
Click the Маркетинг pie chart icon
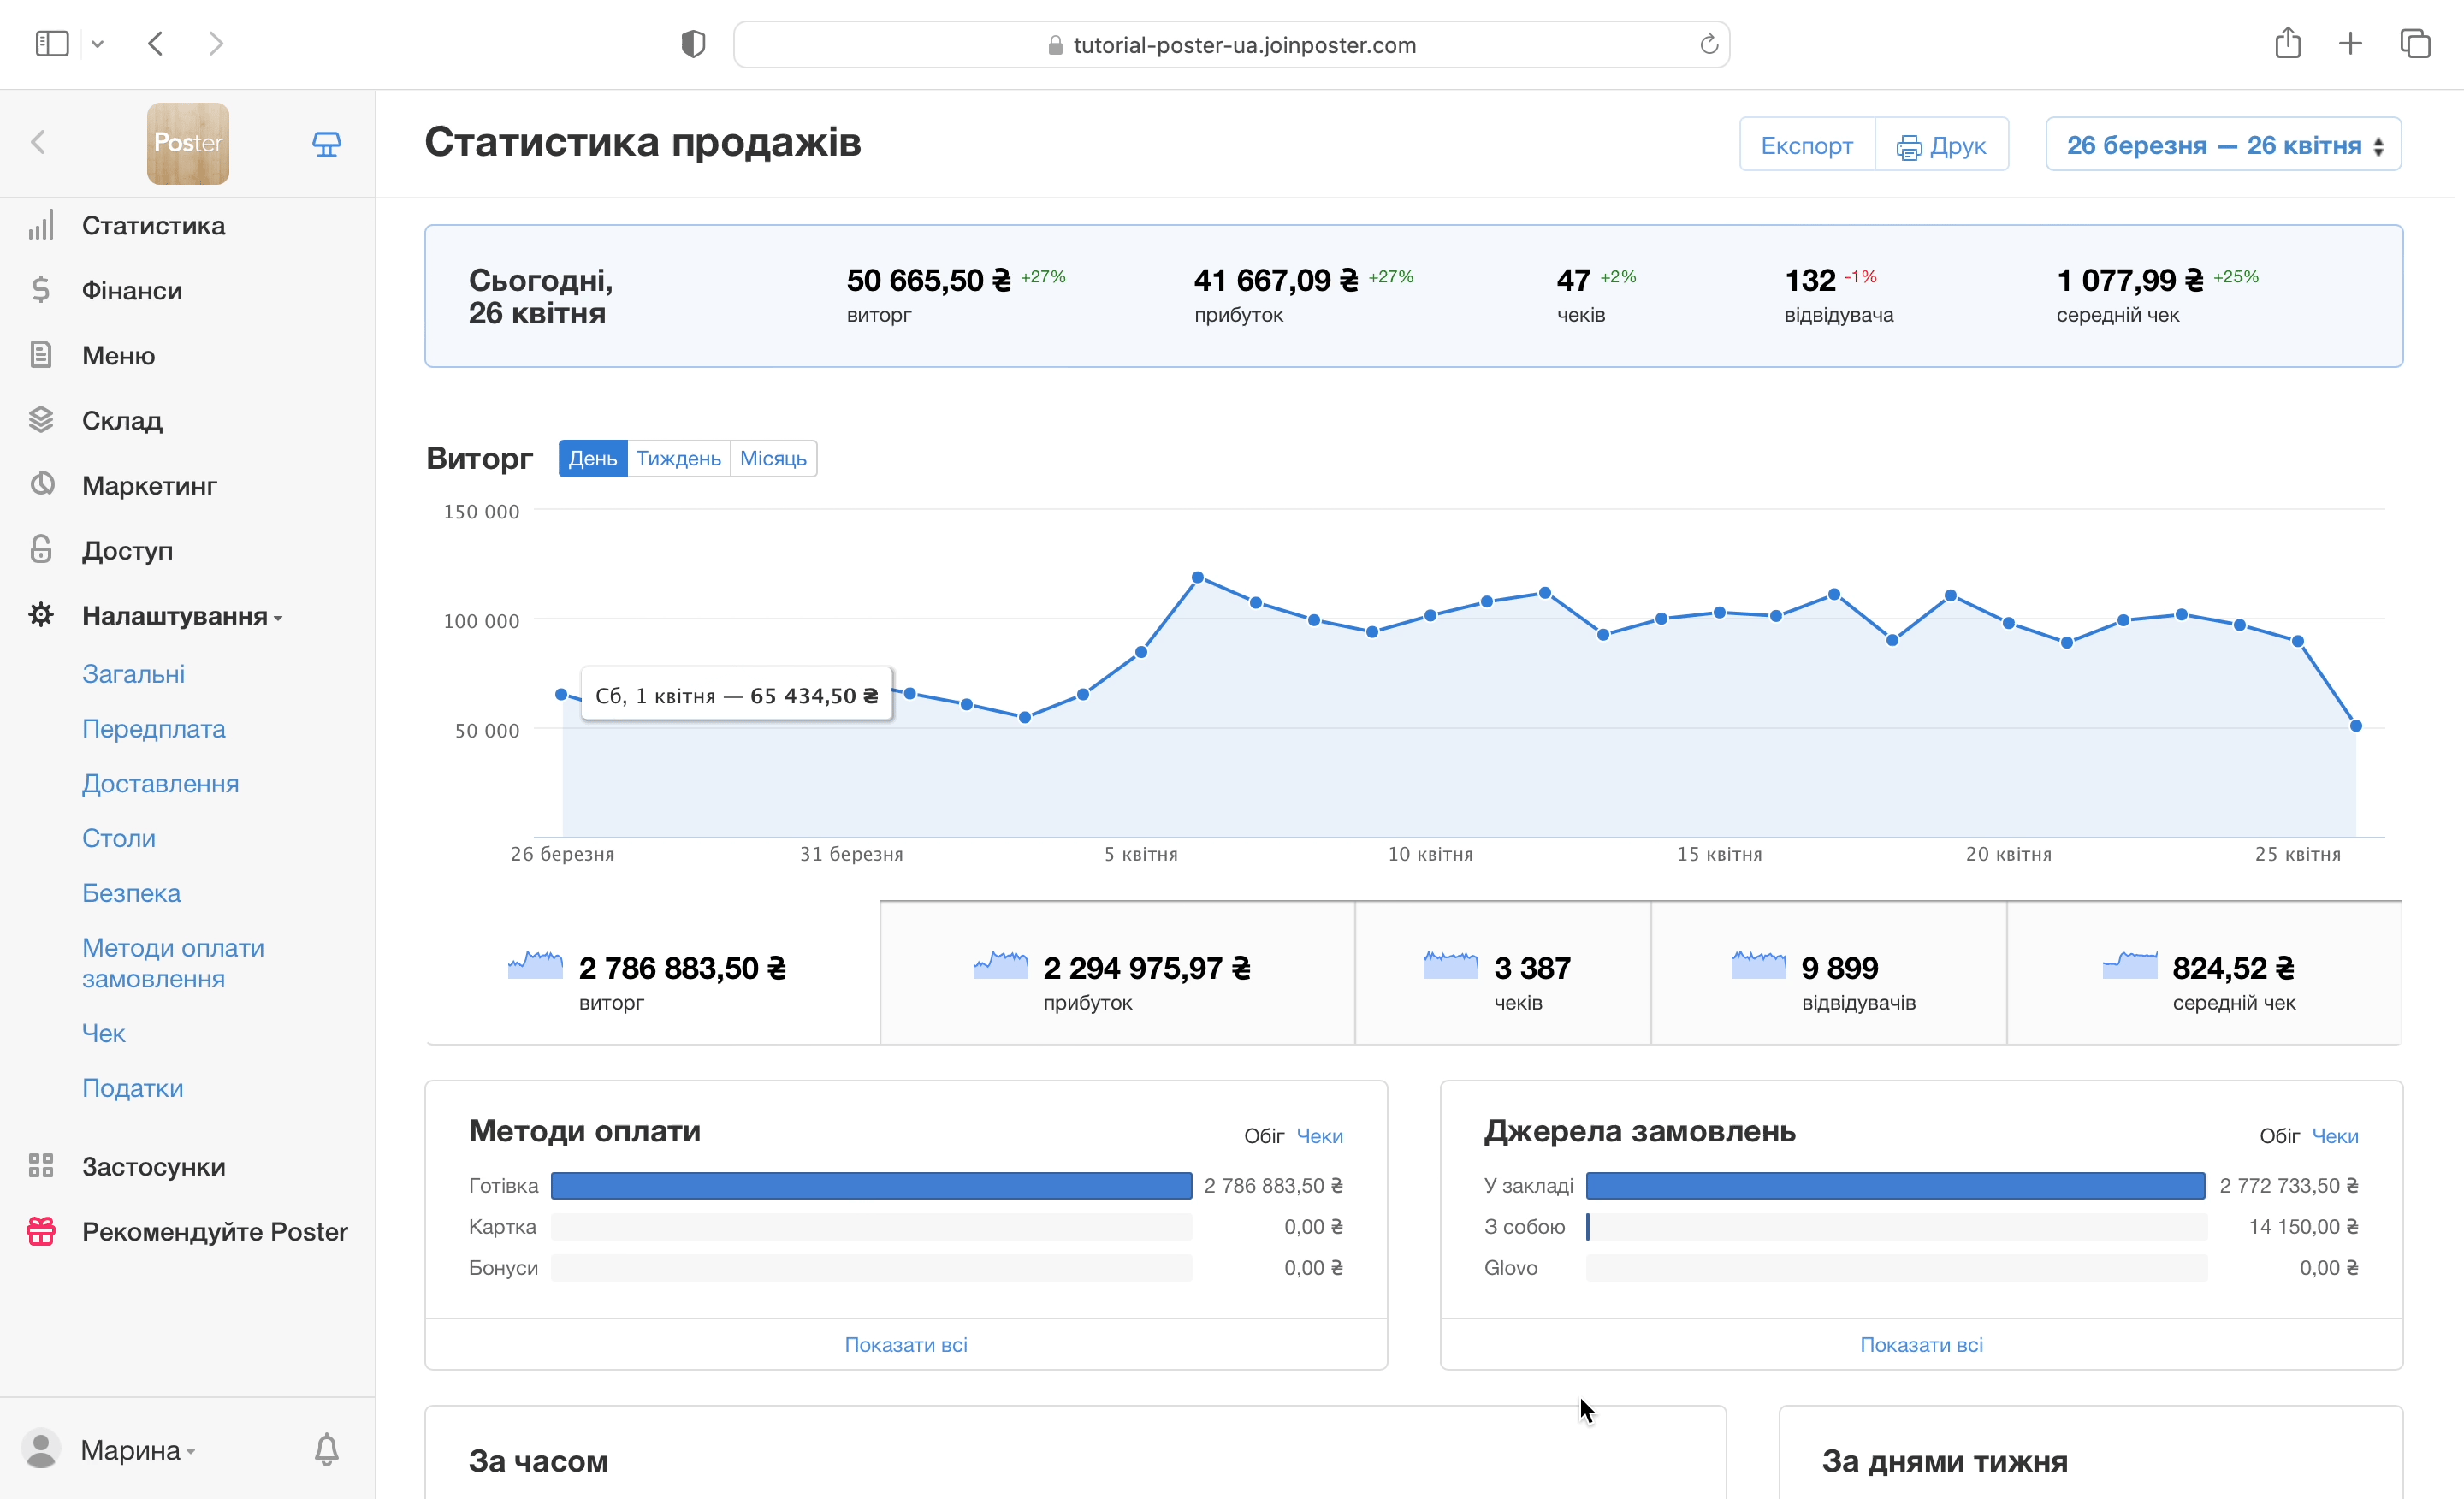pos(41,485)
